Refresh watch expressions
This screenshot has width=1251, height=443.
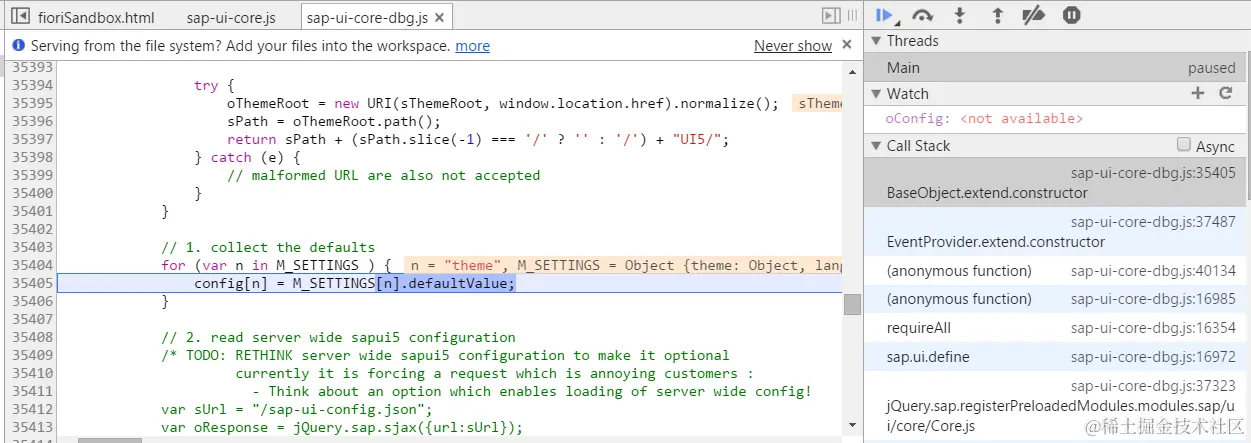coord(1225,93)
